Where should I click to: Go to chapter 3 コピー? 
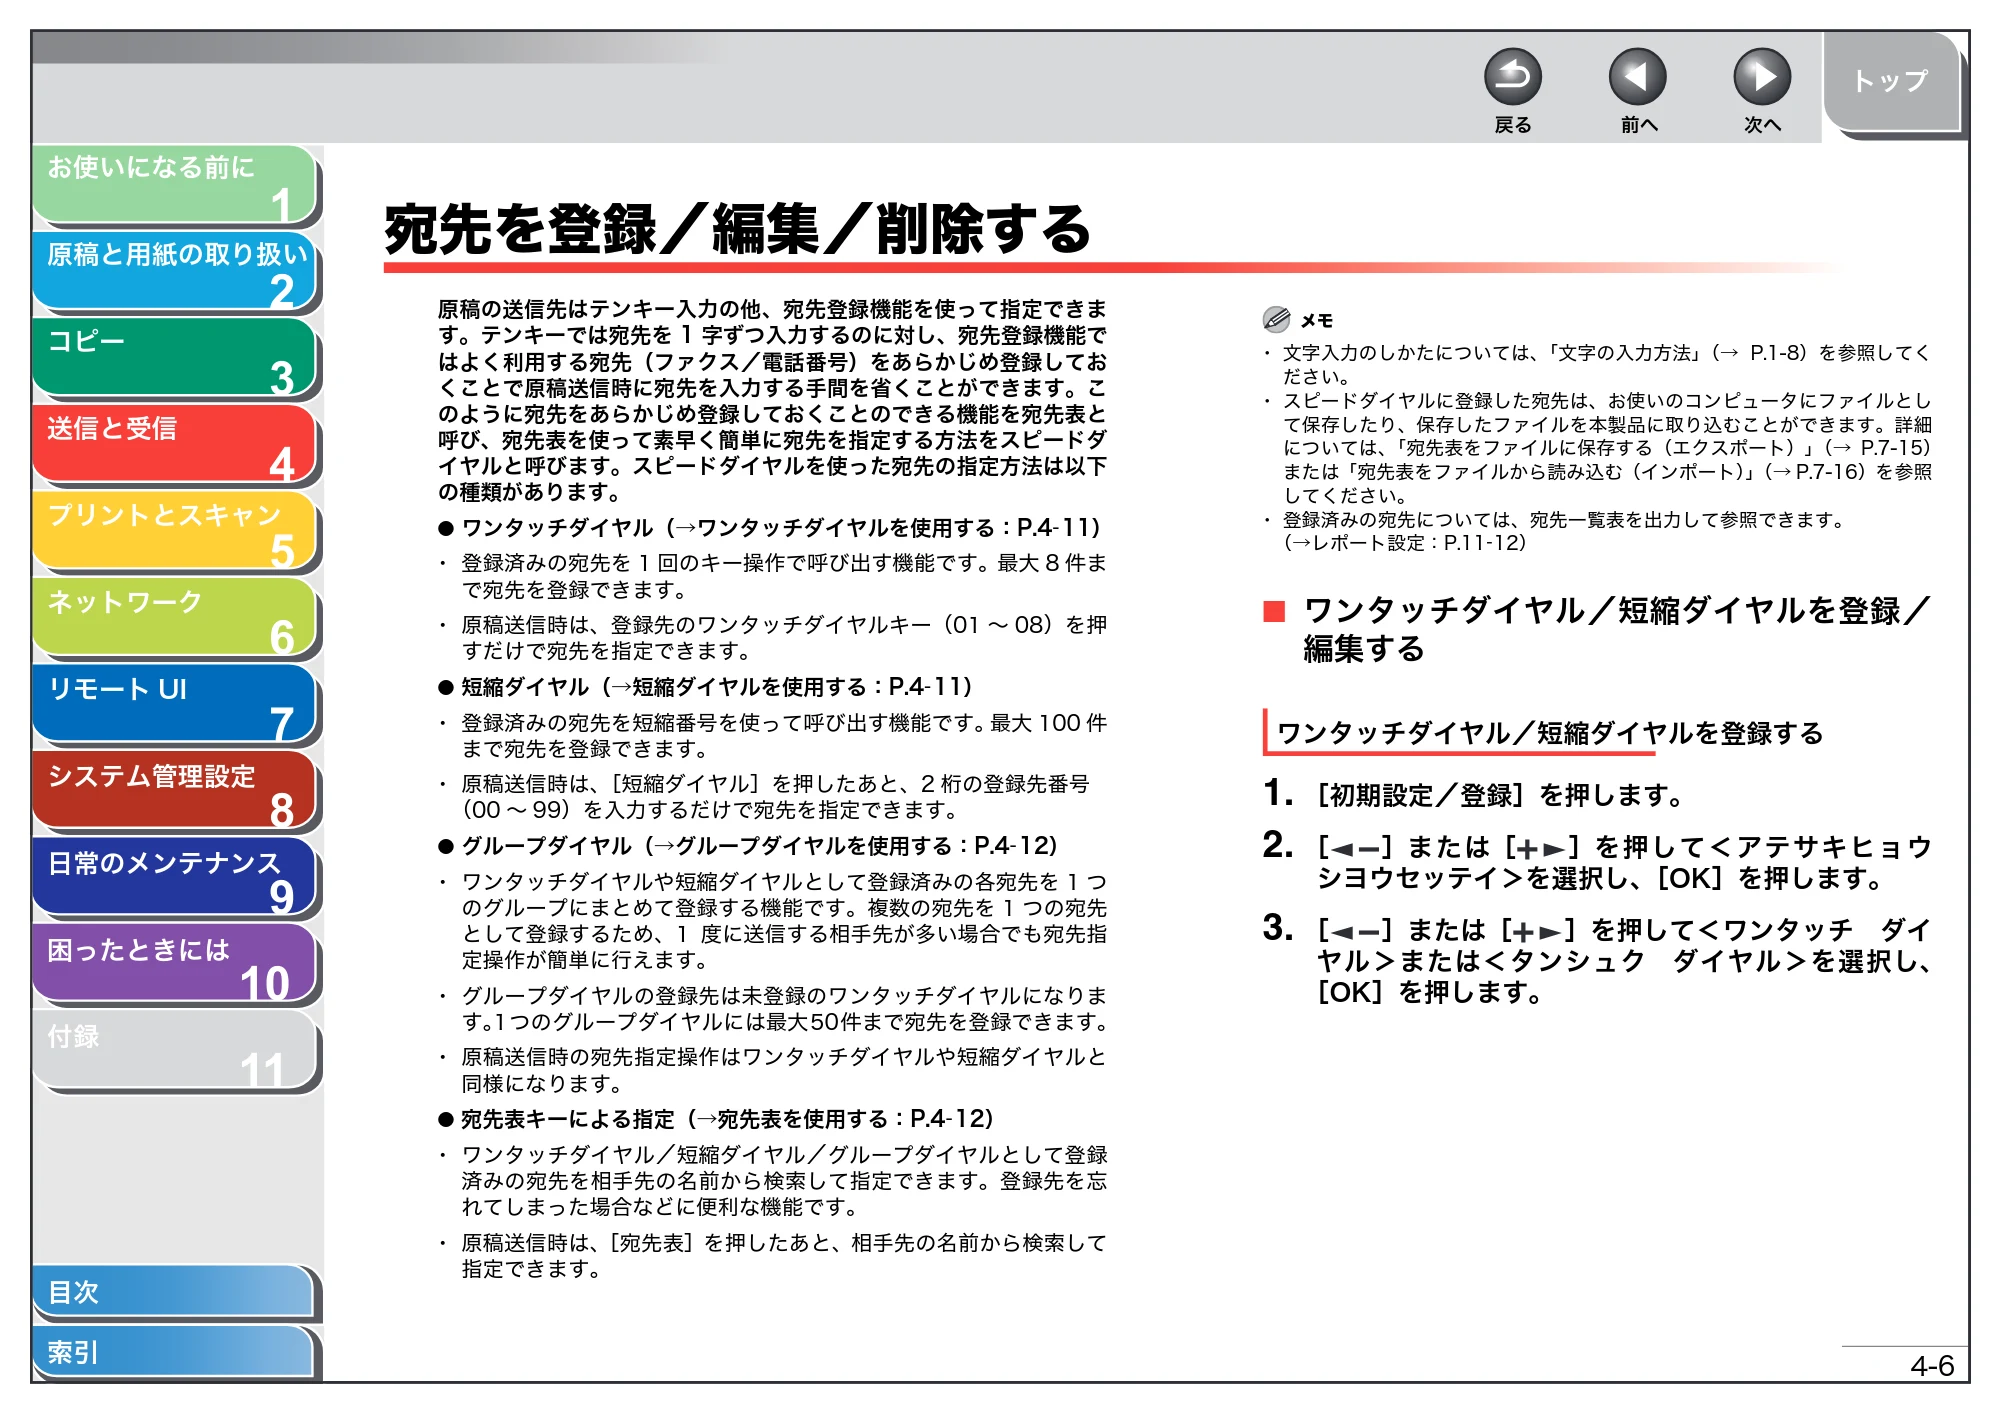tap(175, 358)
